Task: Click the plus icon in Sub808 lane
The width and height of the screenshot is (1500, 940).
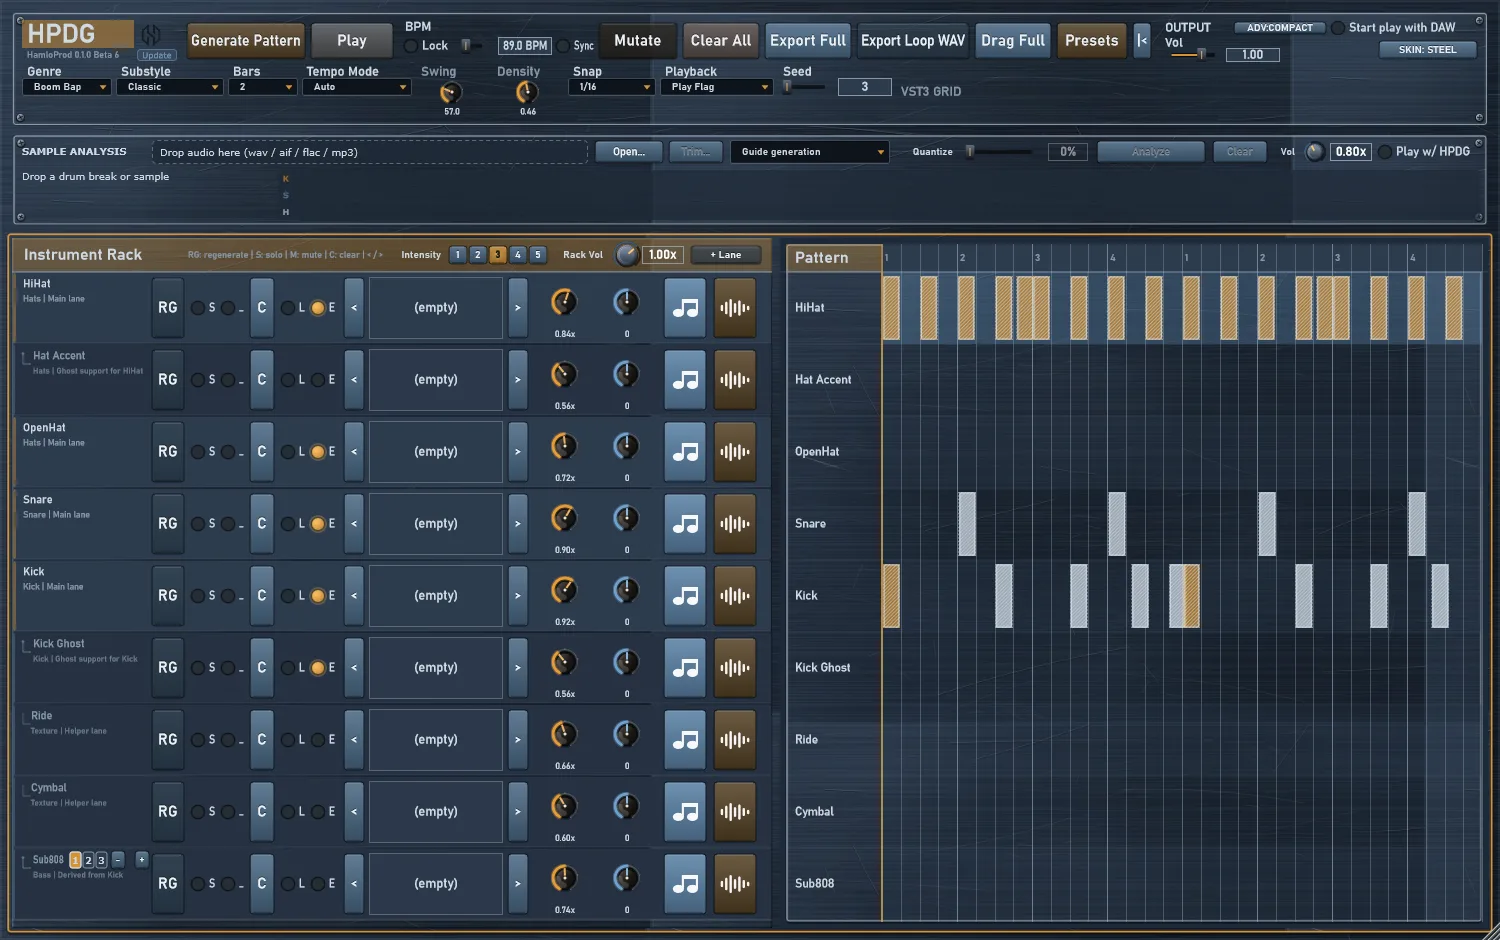Action: [x=141, y=859]
